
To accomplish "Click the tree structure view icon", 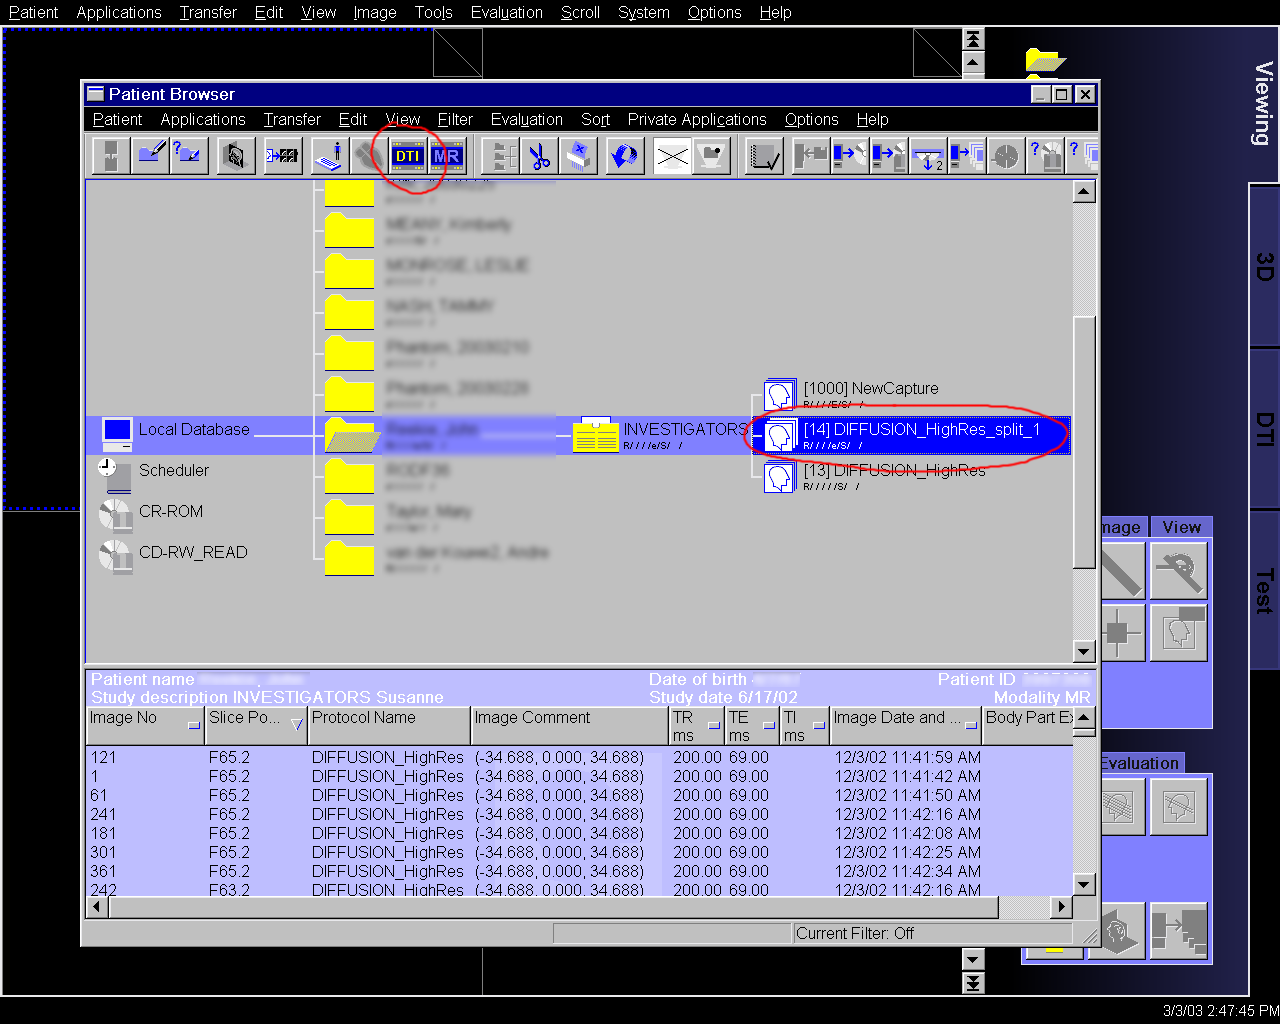I will point(501,156).
